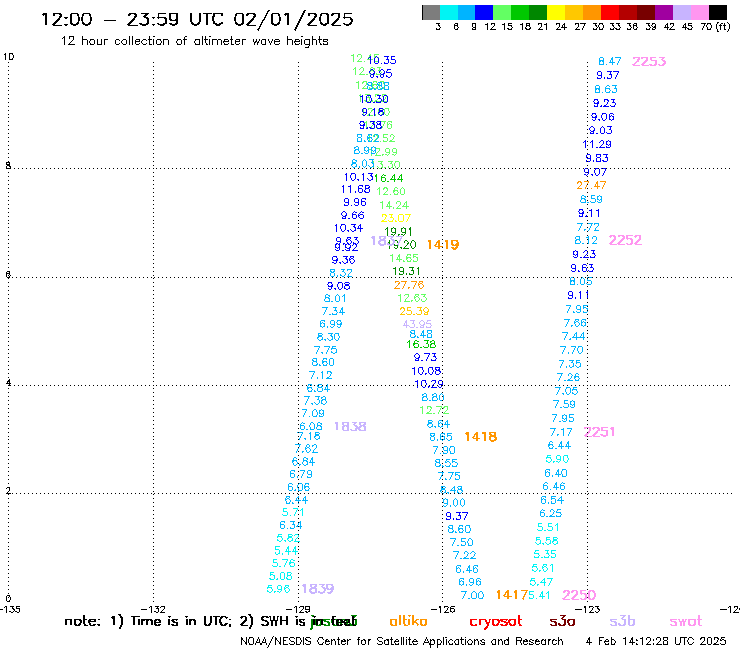This screenshot has height=650, width=740.
Task: Click the wave height value 19.31
Action: (406, 271)
